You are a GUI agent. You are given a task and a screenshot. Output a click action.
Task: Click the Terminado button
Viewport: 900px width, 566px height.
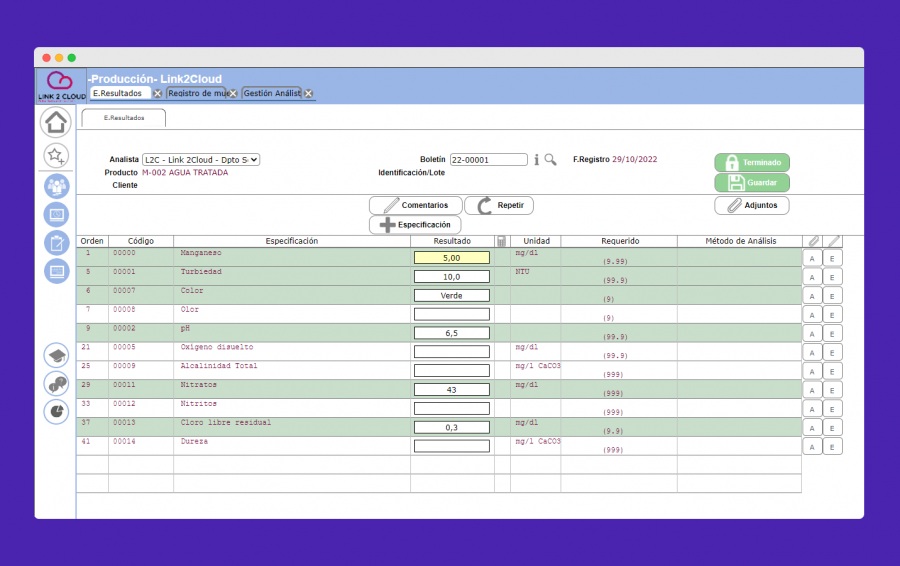pos(752,162)
